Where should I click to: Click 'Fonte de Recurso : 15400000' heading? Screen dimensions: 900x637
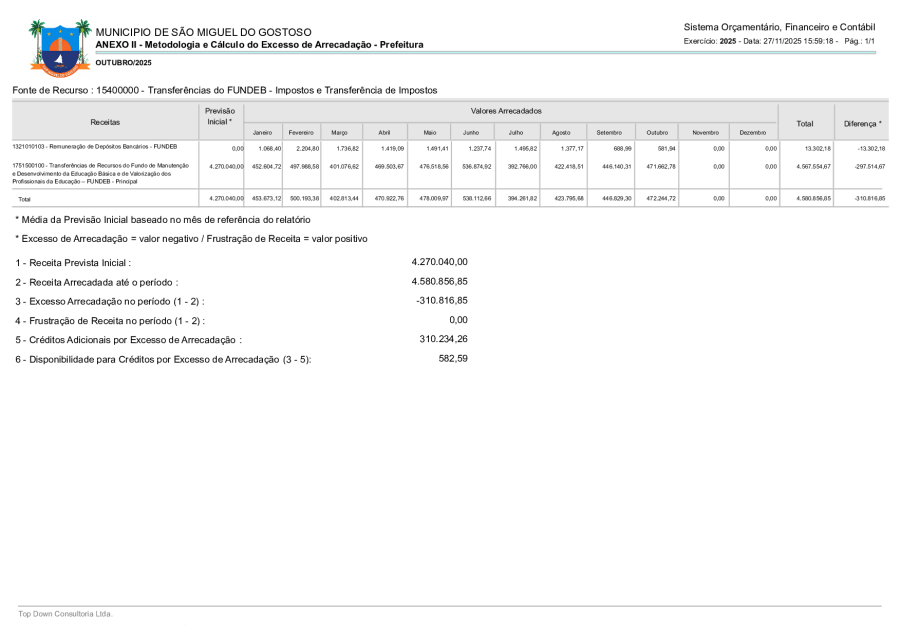[224, 90]
